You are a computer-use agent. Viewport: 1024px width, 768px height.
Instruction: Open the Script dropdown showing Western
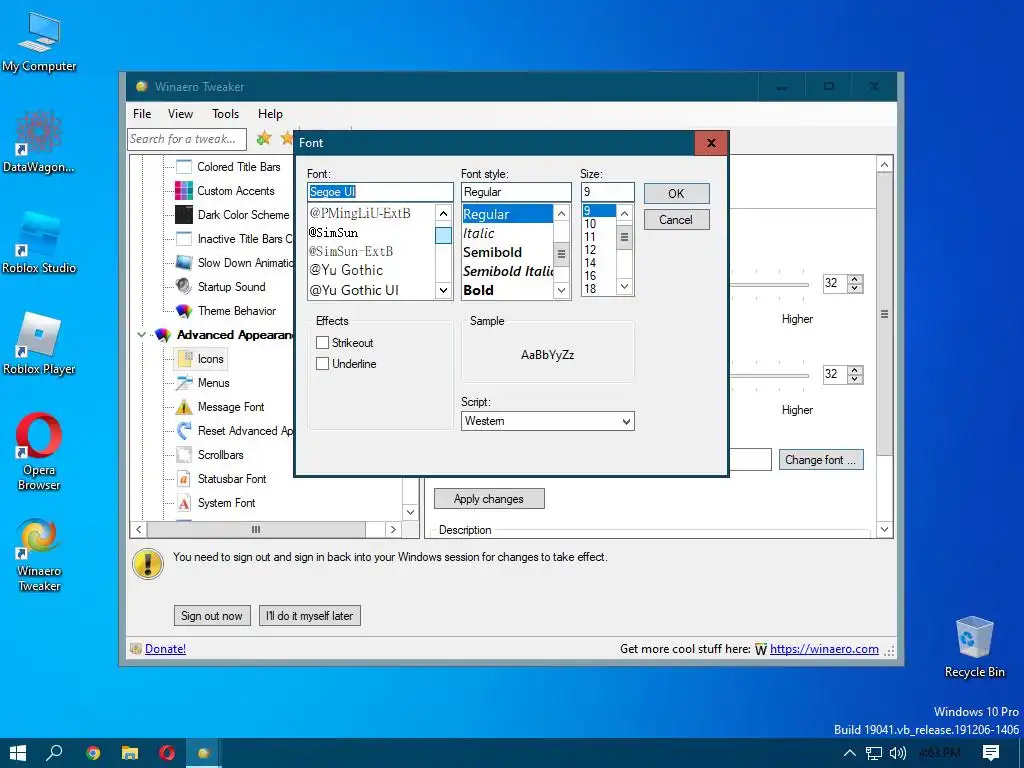click(547, 421)
